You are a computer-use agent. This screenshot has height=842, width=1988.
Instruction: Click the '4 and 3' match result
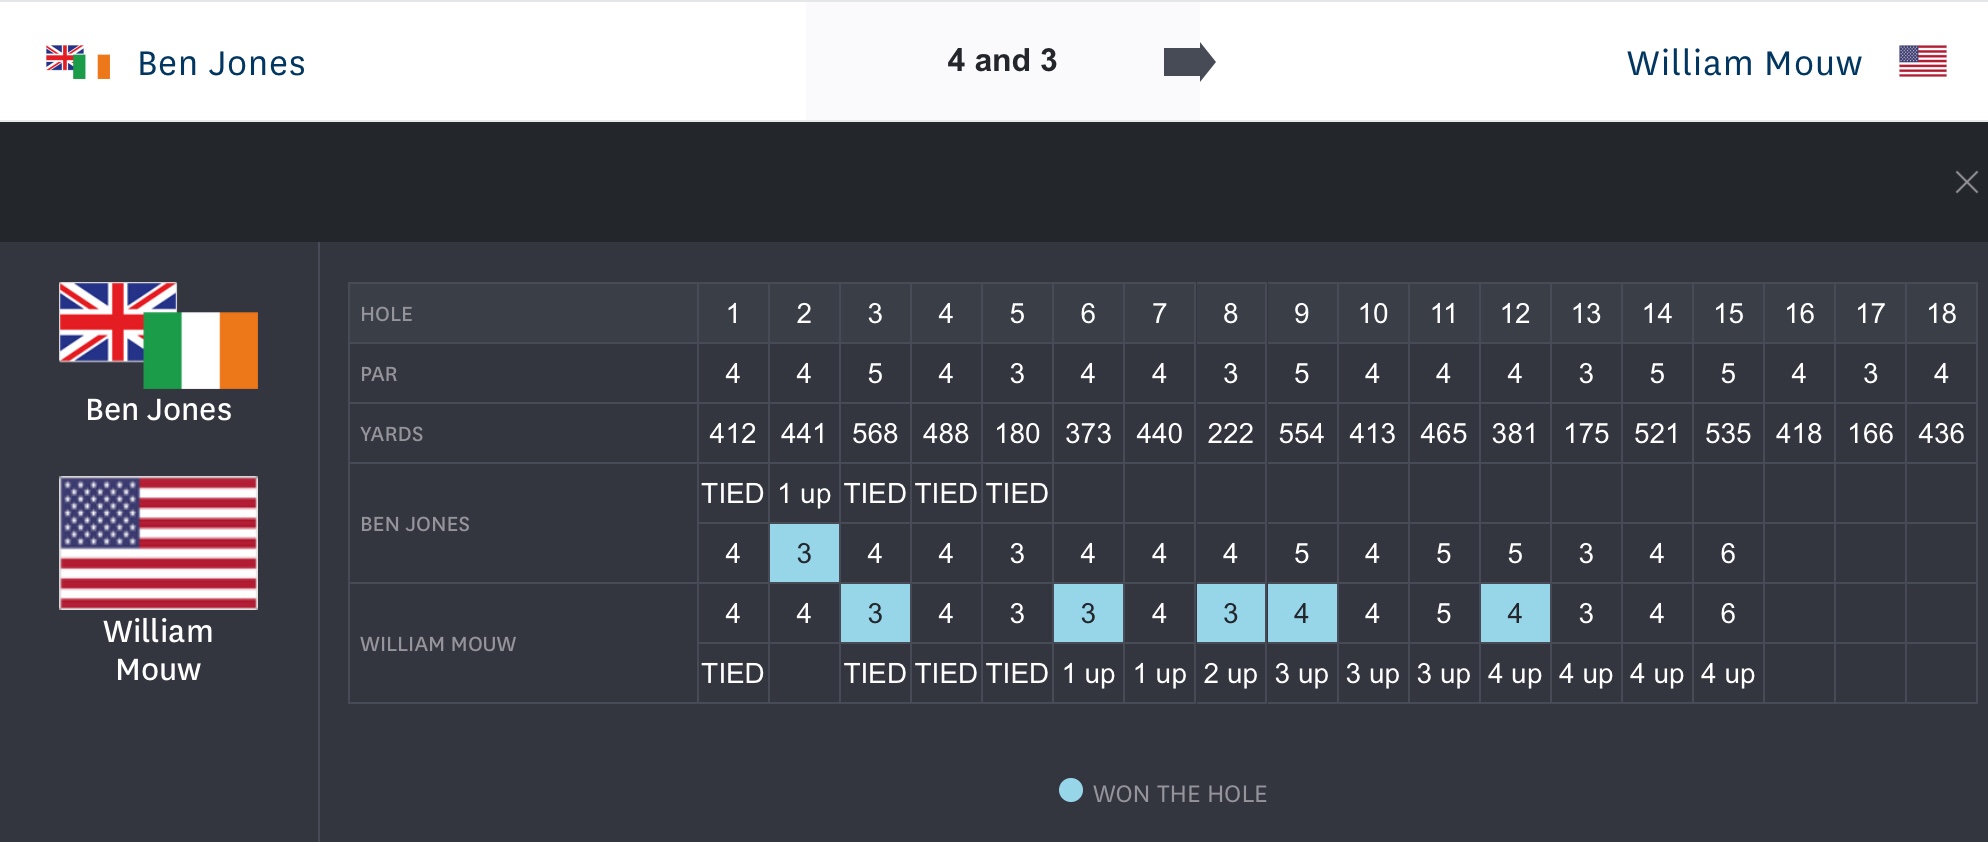pyautogui.click(x=1002, y=61)
